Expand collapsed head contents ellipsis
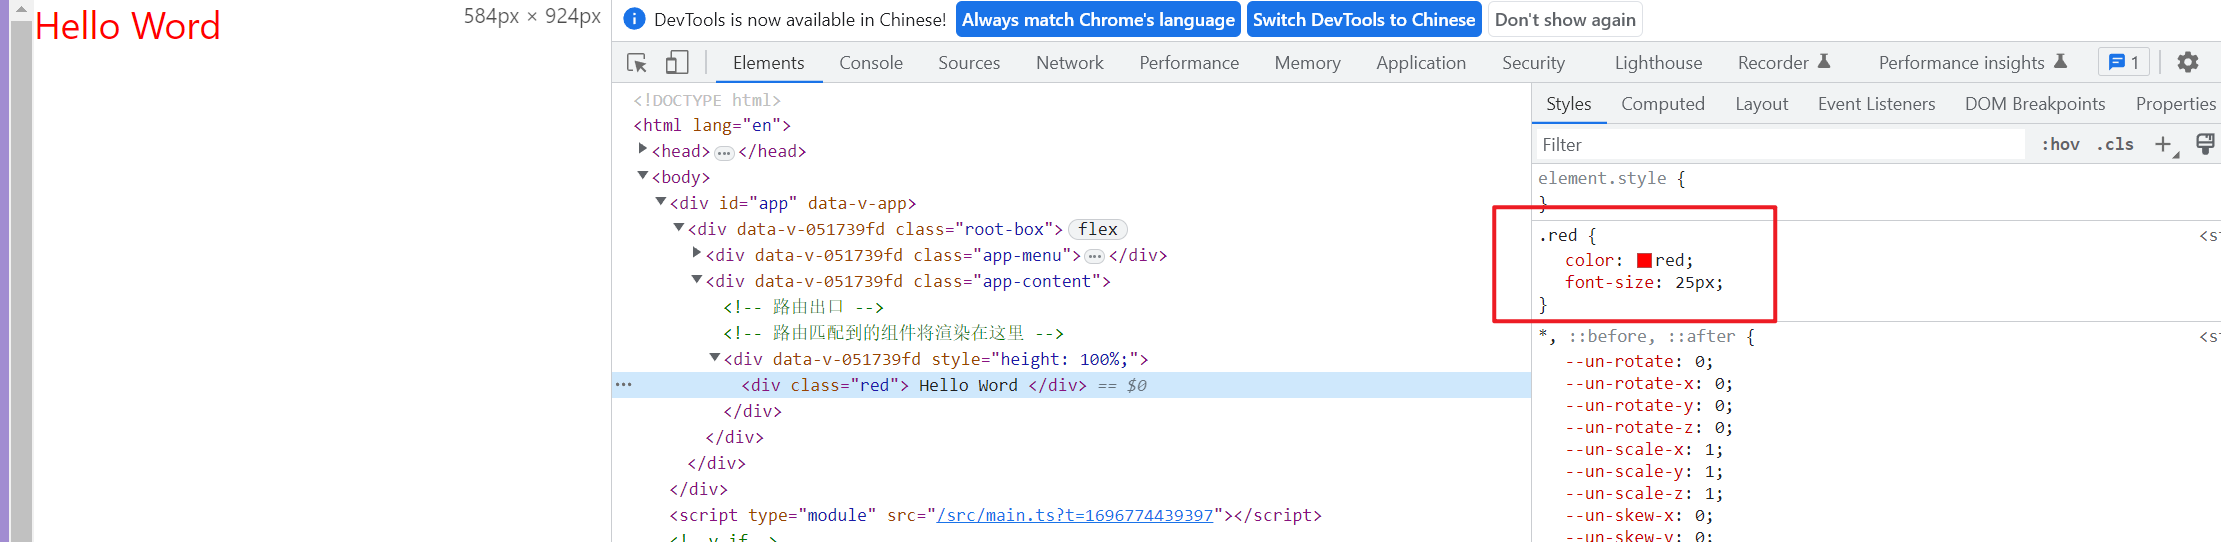This screenshot has width=2221, height=542. 724,152
